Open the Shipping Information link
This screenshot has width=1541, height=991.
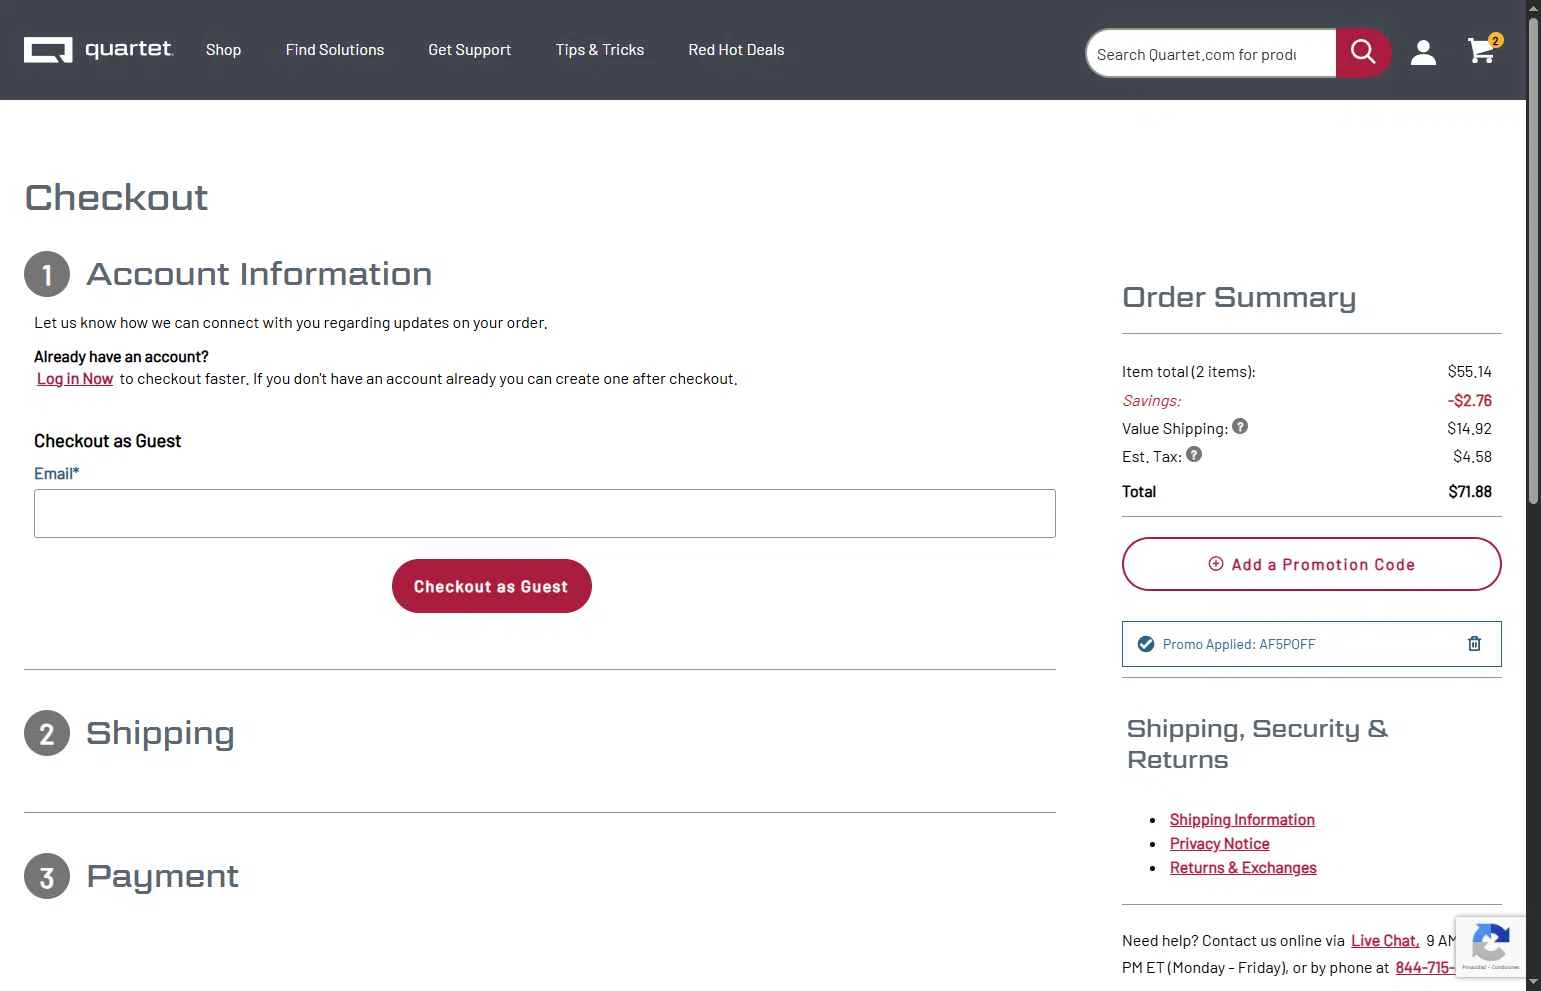(1242, 820)
